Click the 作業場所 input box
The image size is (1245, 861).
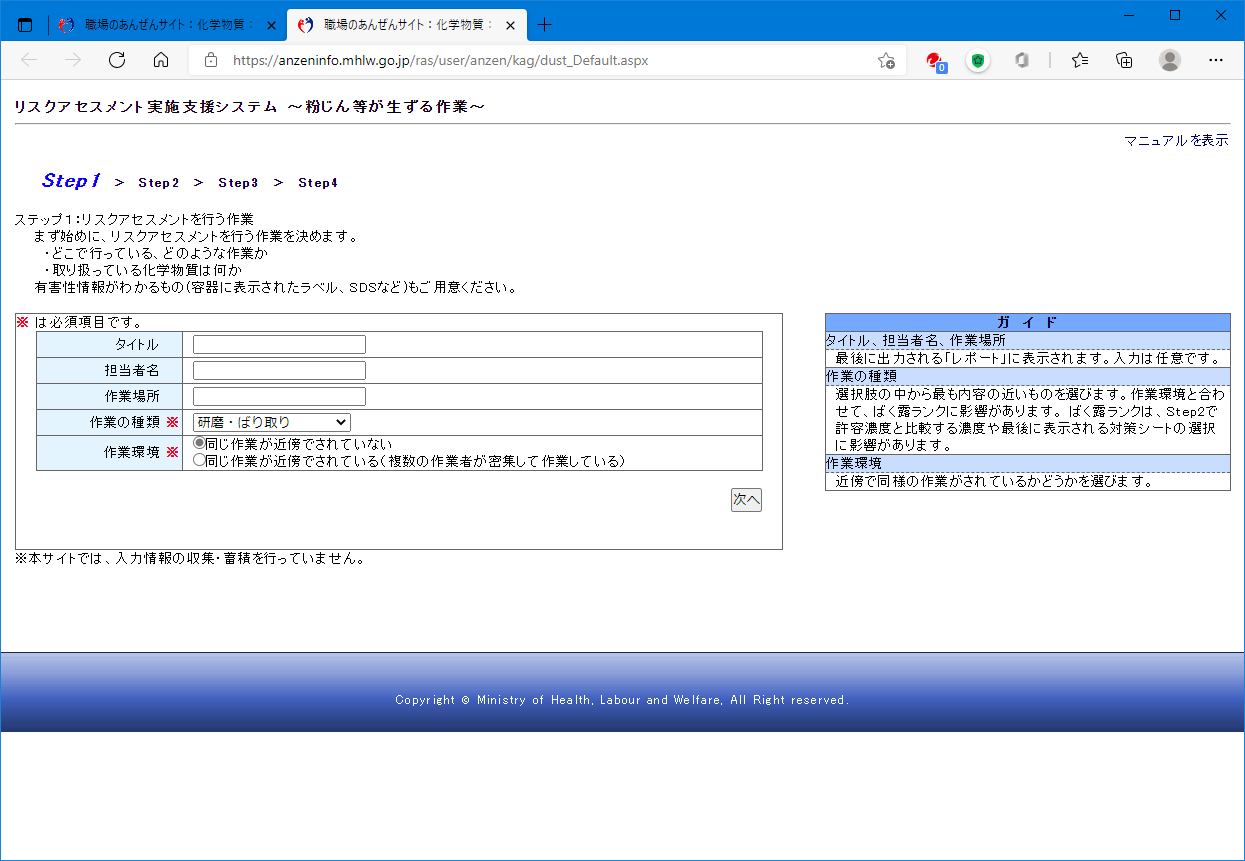click(x=279, y=397)
